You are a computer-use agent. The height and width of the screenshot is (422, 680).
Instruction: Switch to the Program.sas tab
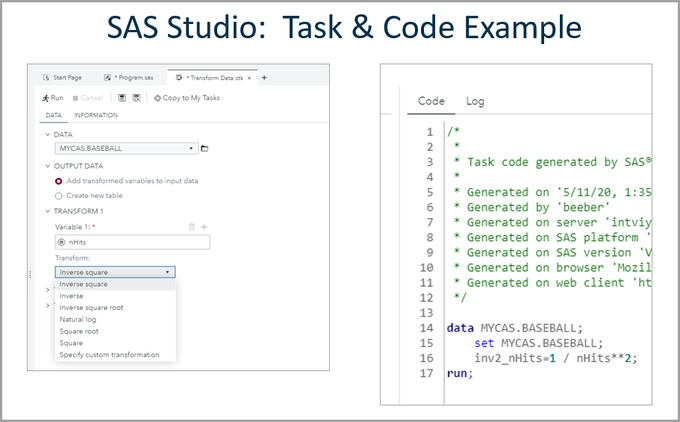pos(129,78)
